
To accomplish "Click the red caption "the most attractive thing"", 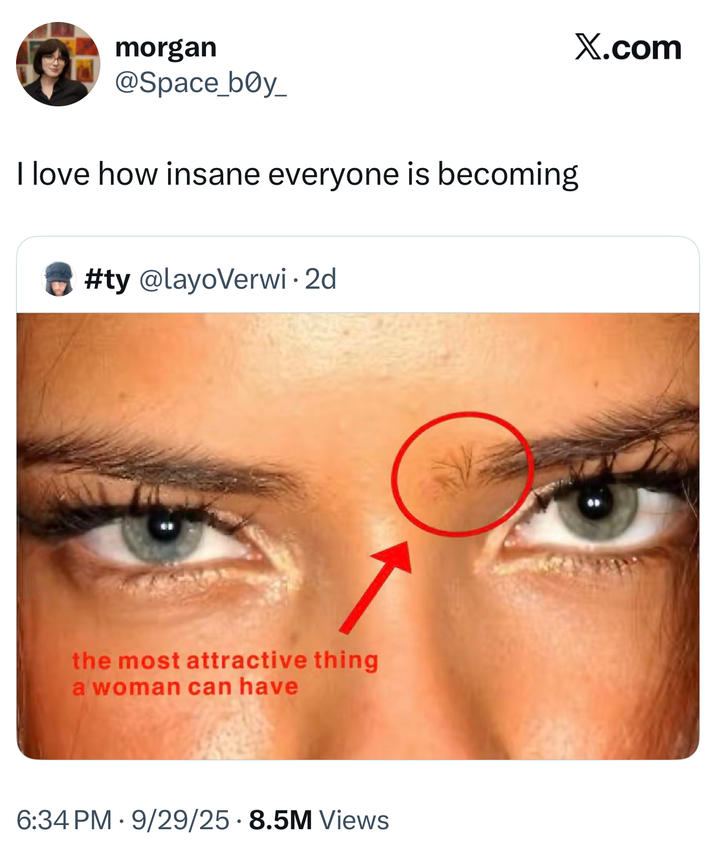I will click(x=224, y=661).
